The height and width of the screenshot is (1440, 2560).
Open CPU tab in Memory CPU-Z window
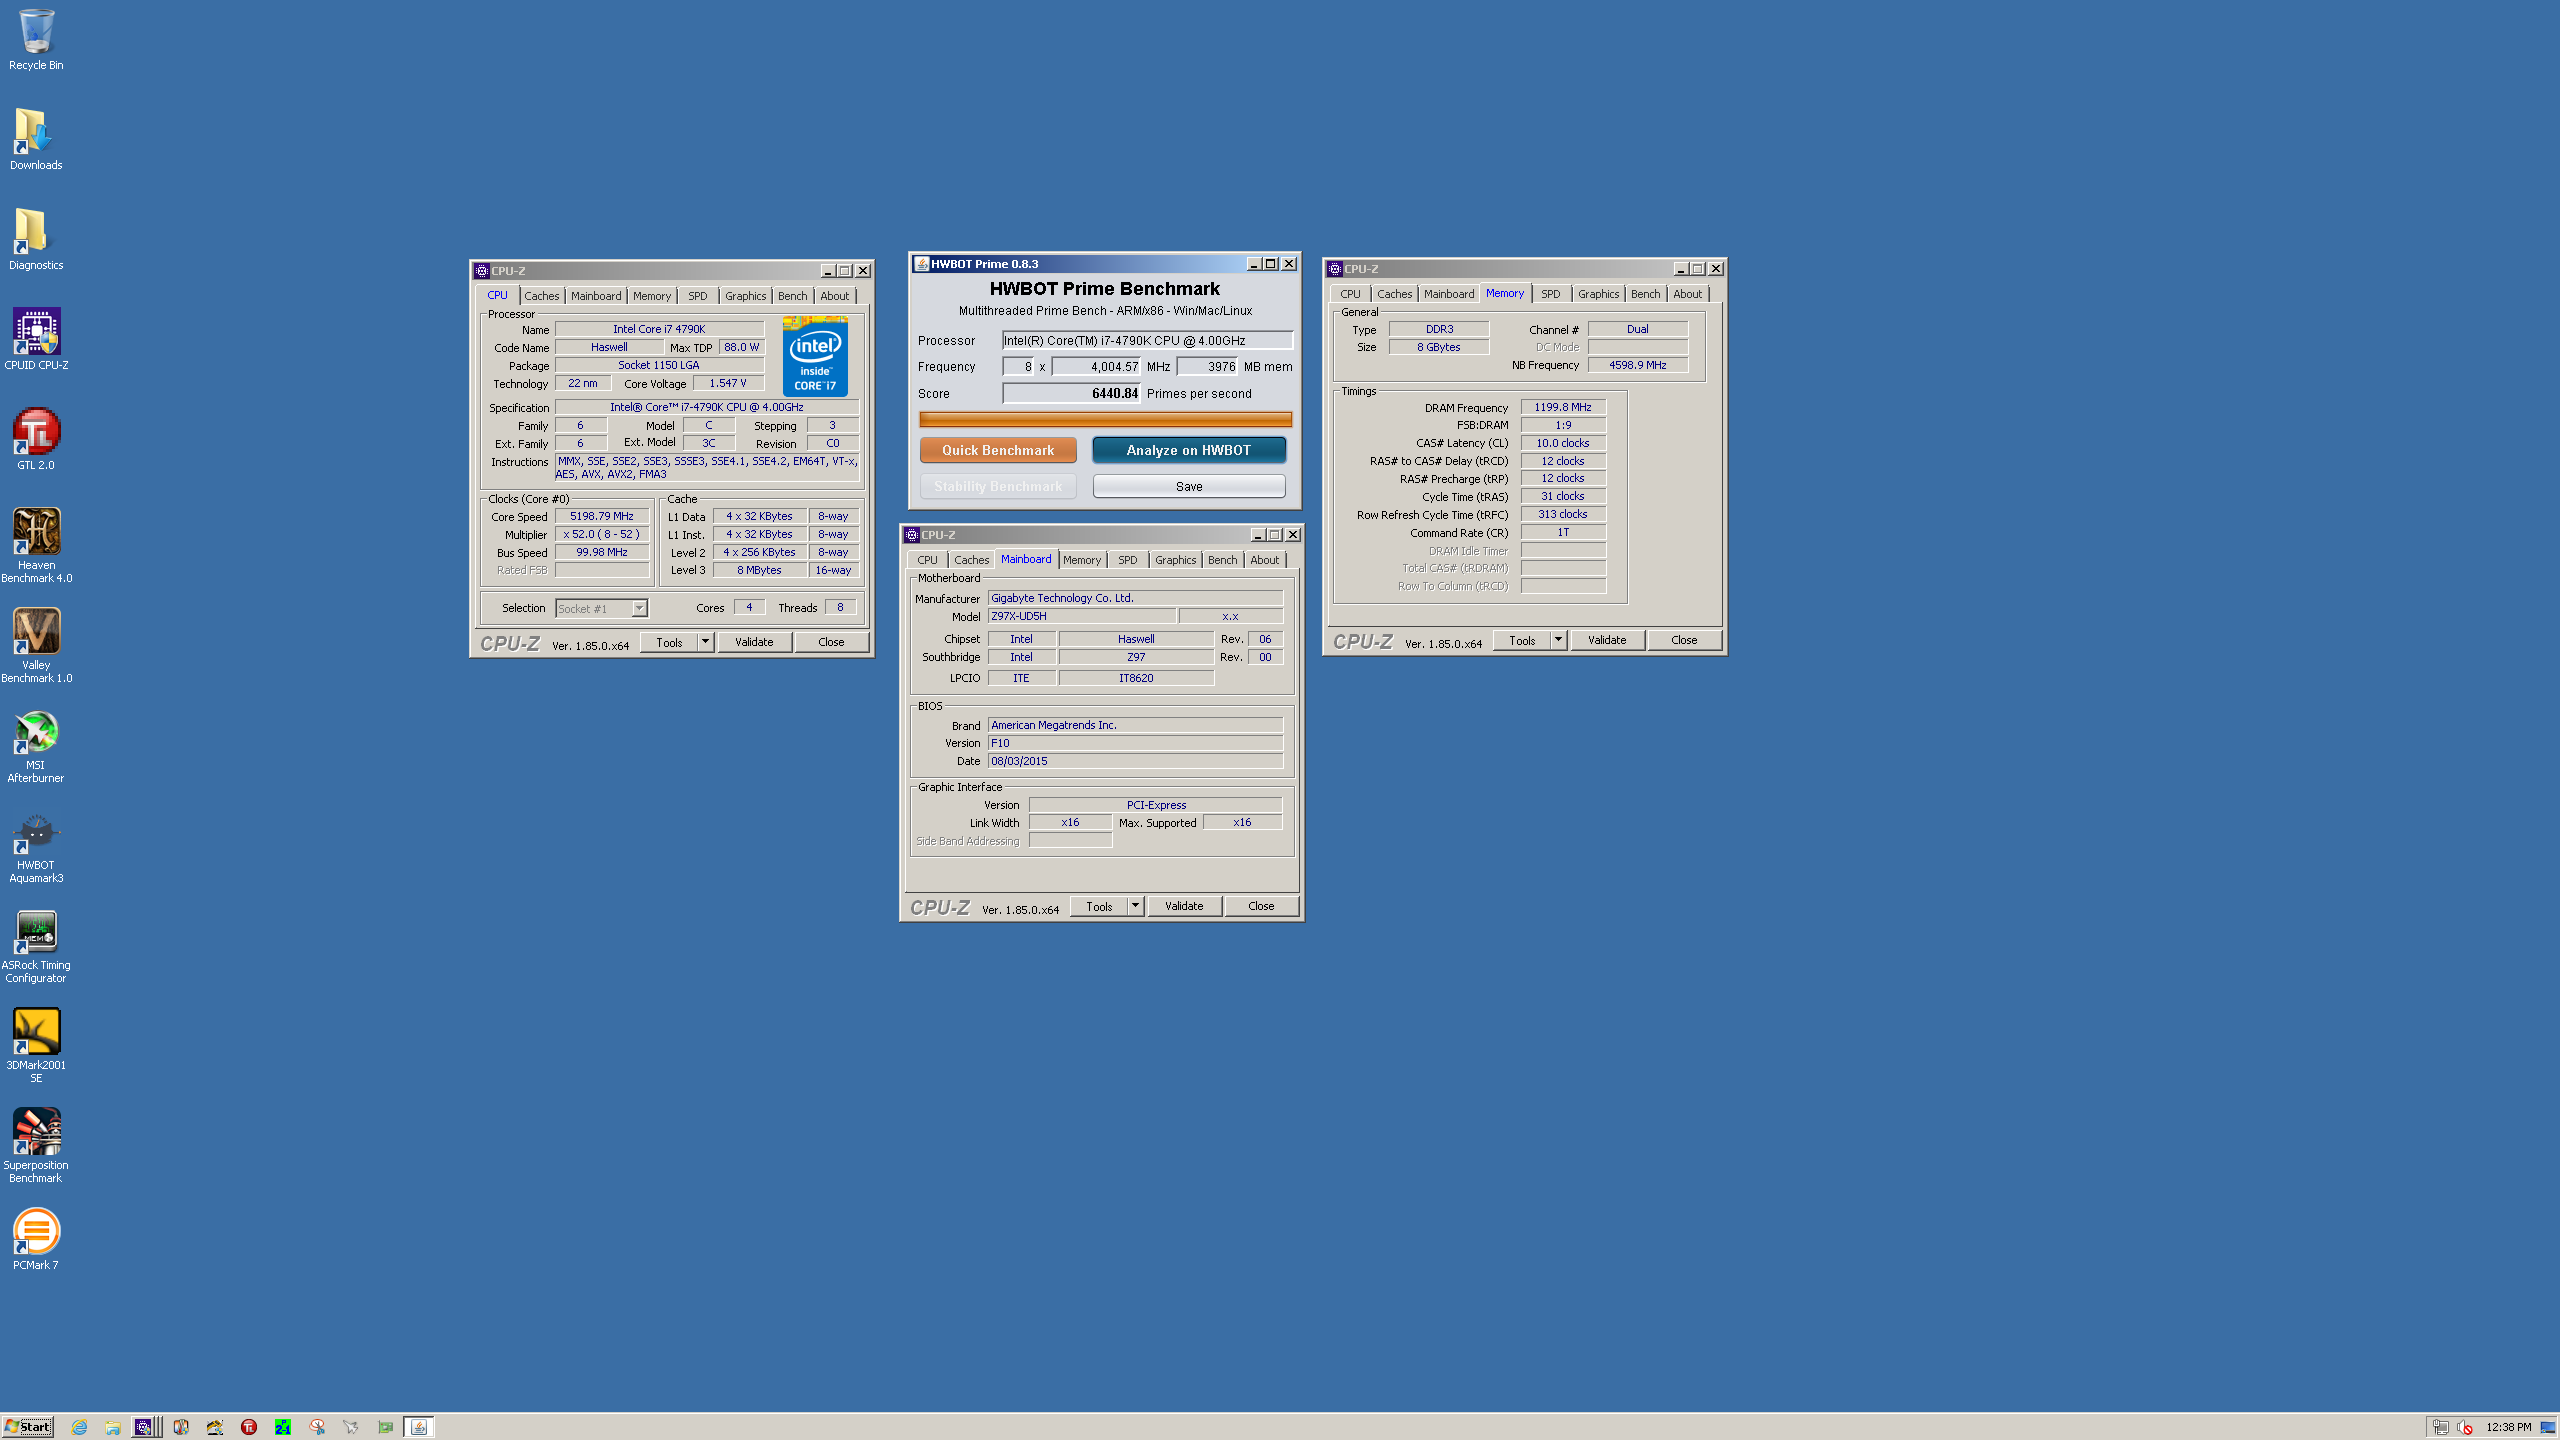[x=1351, y=294]
